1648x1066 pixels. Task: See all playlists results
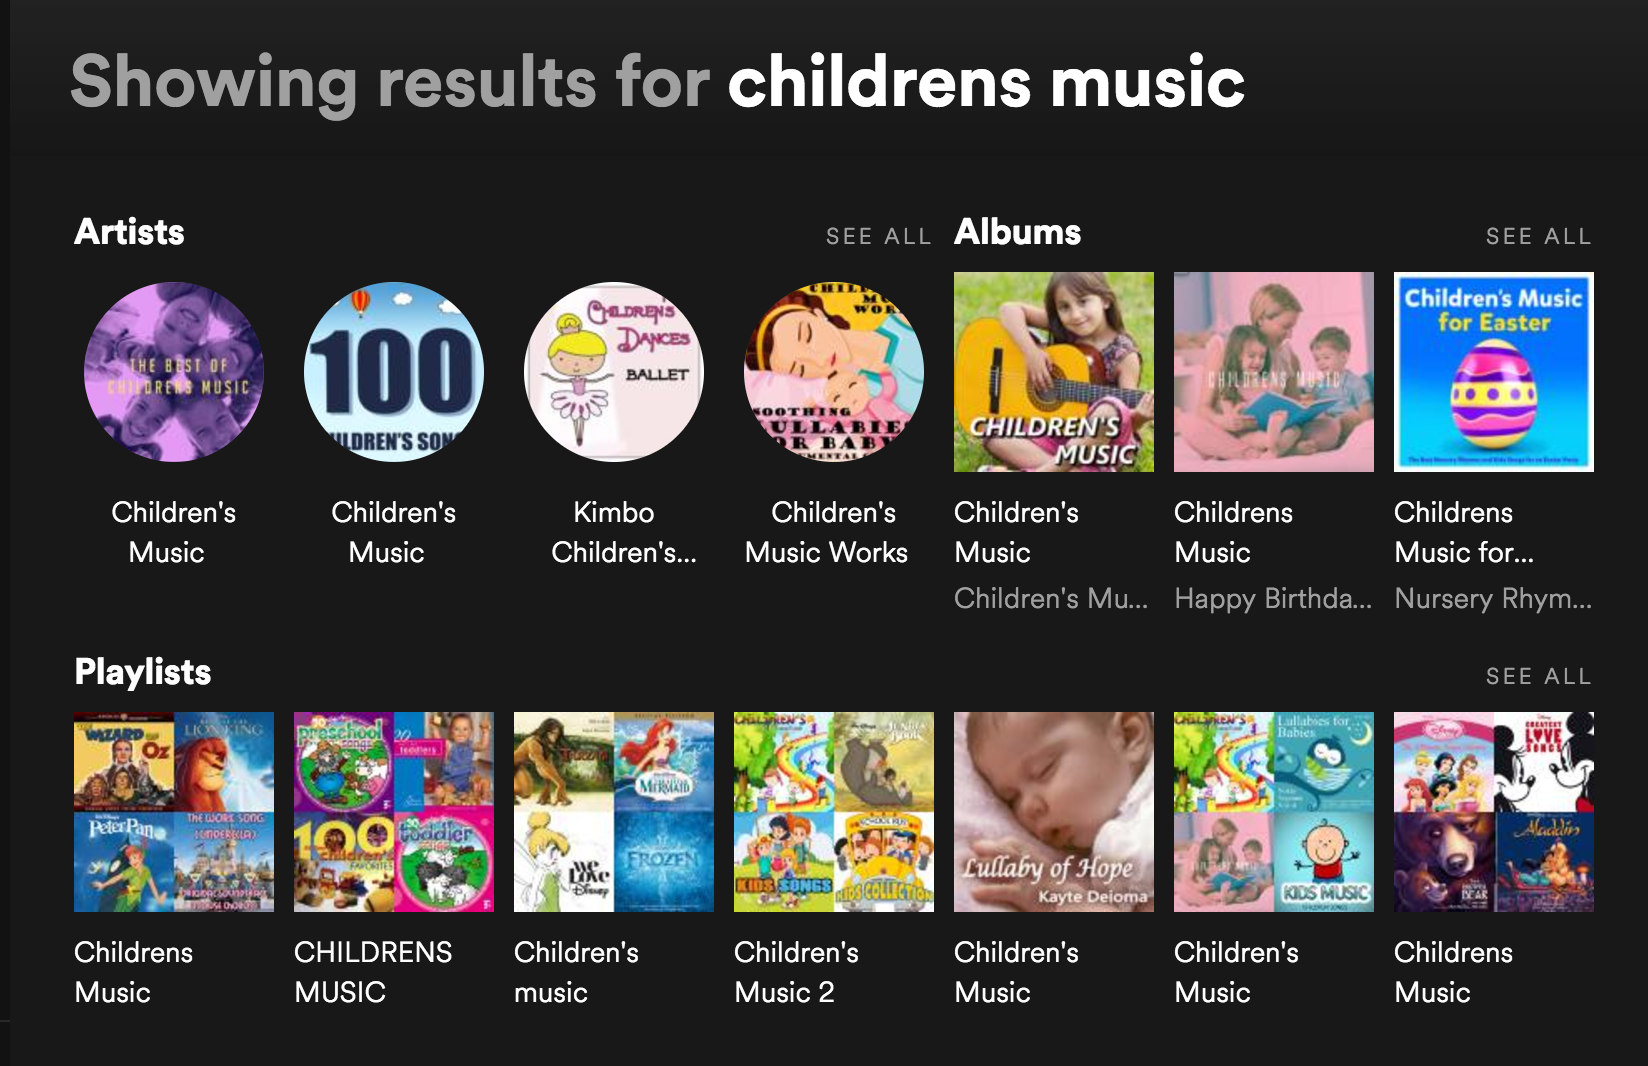[1538, 677]
